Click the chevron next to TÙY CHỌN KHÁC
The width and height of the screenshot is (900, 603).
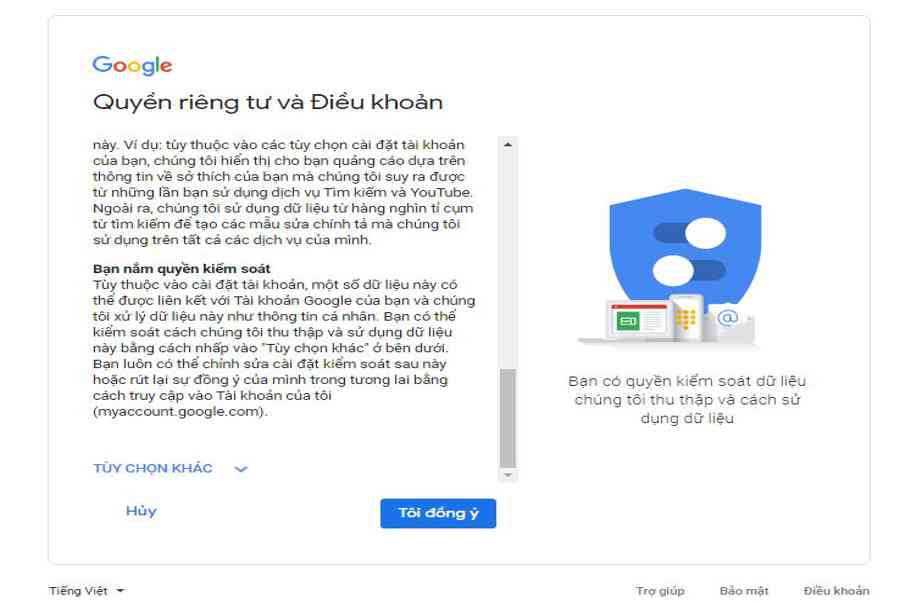(x=241, y=469)
